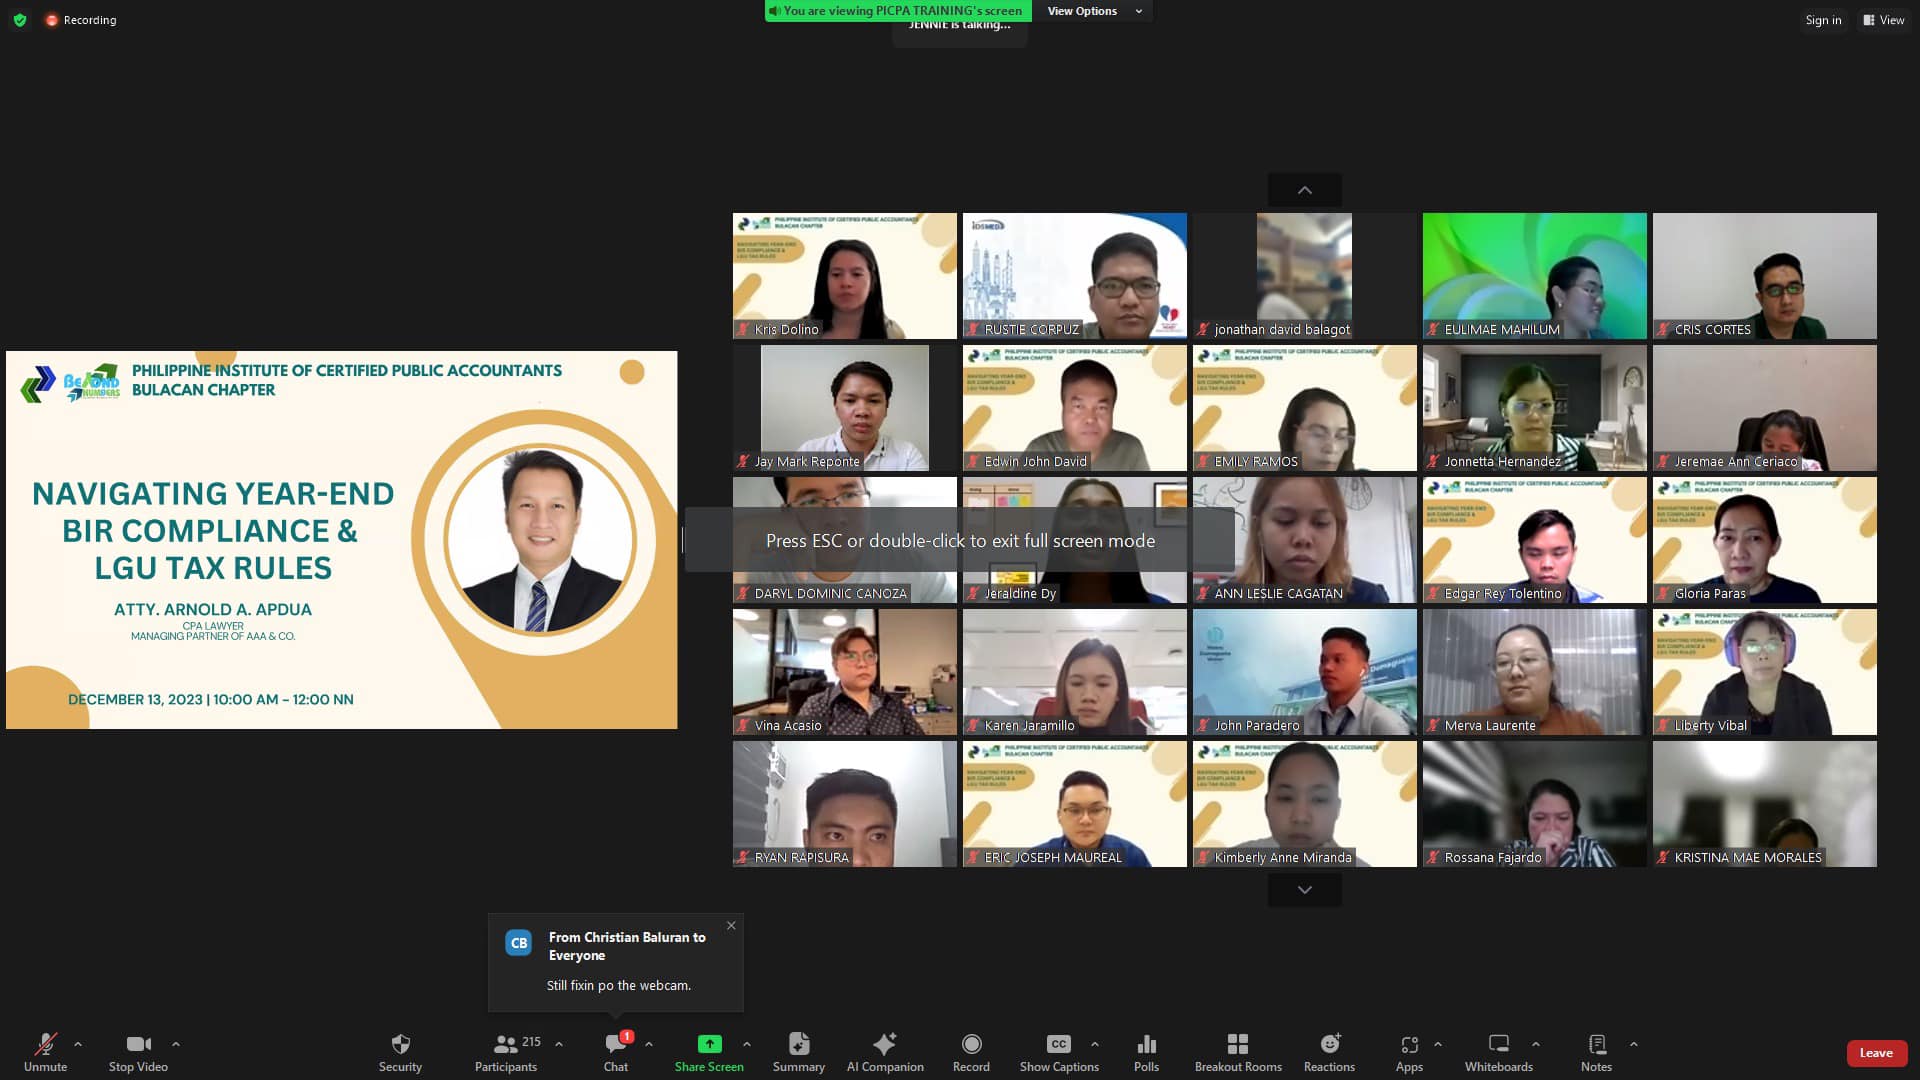This screenshot has width=1920, height=1080.
Task: Select Edgar Rey Tolentino video tile
Action: [x=1534, y=540]
